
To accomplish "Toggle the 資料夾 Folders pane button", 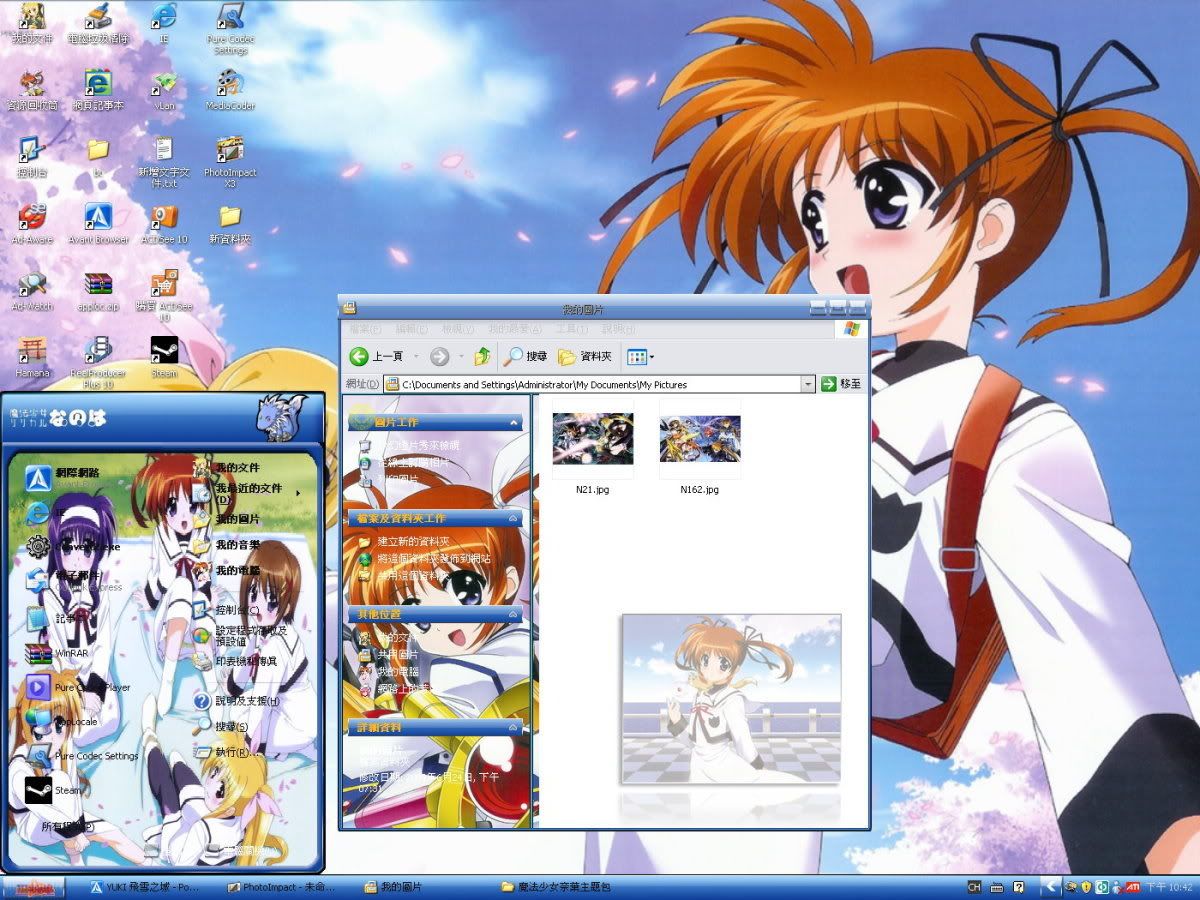I will (x=585, y=356).
